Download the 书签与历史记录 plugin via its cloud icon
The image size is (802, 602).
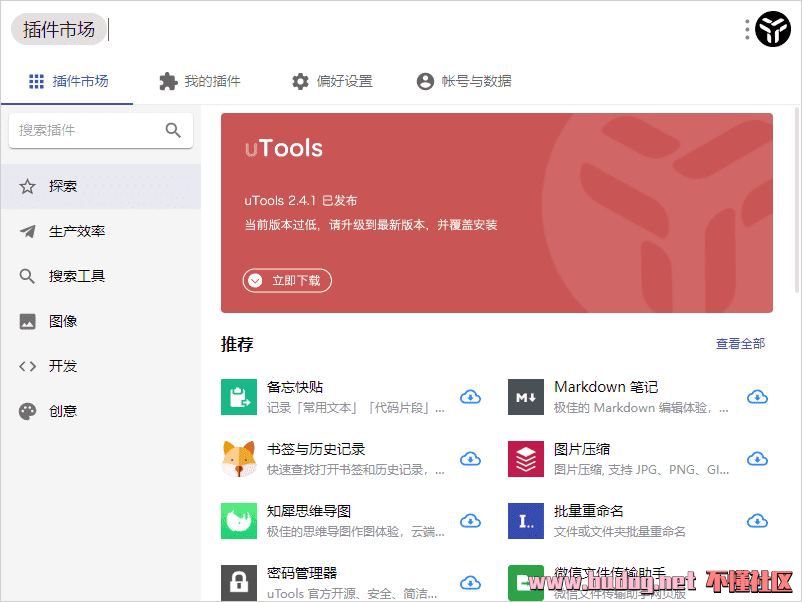[470, 459]
